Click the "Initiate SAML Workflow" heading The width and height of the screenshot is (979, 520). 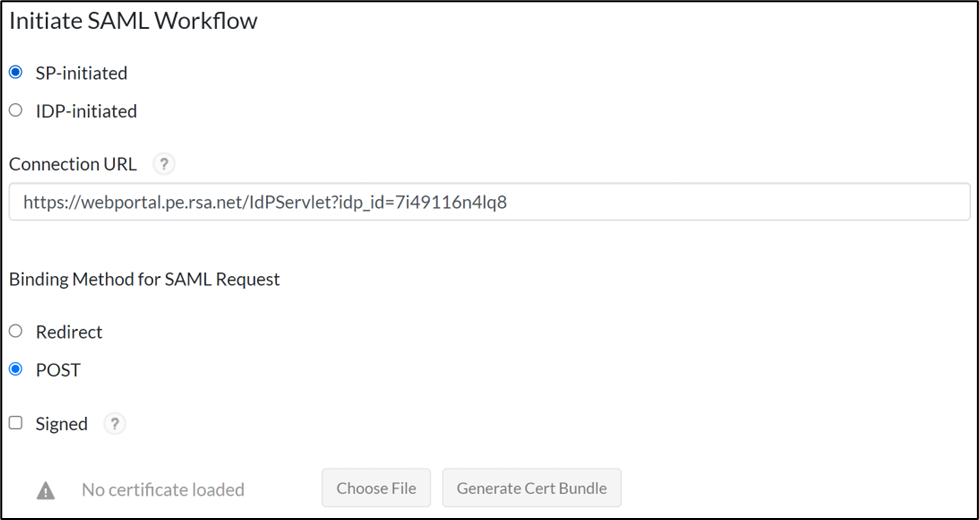tap(133, 21)
